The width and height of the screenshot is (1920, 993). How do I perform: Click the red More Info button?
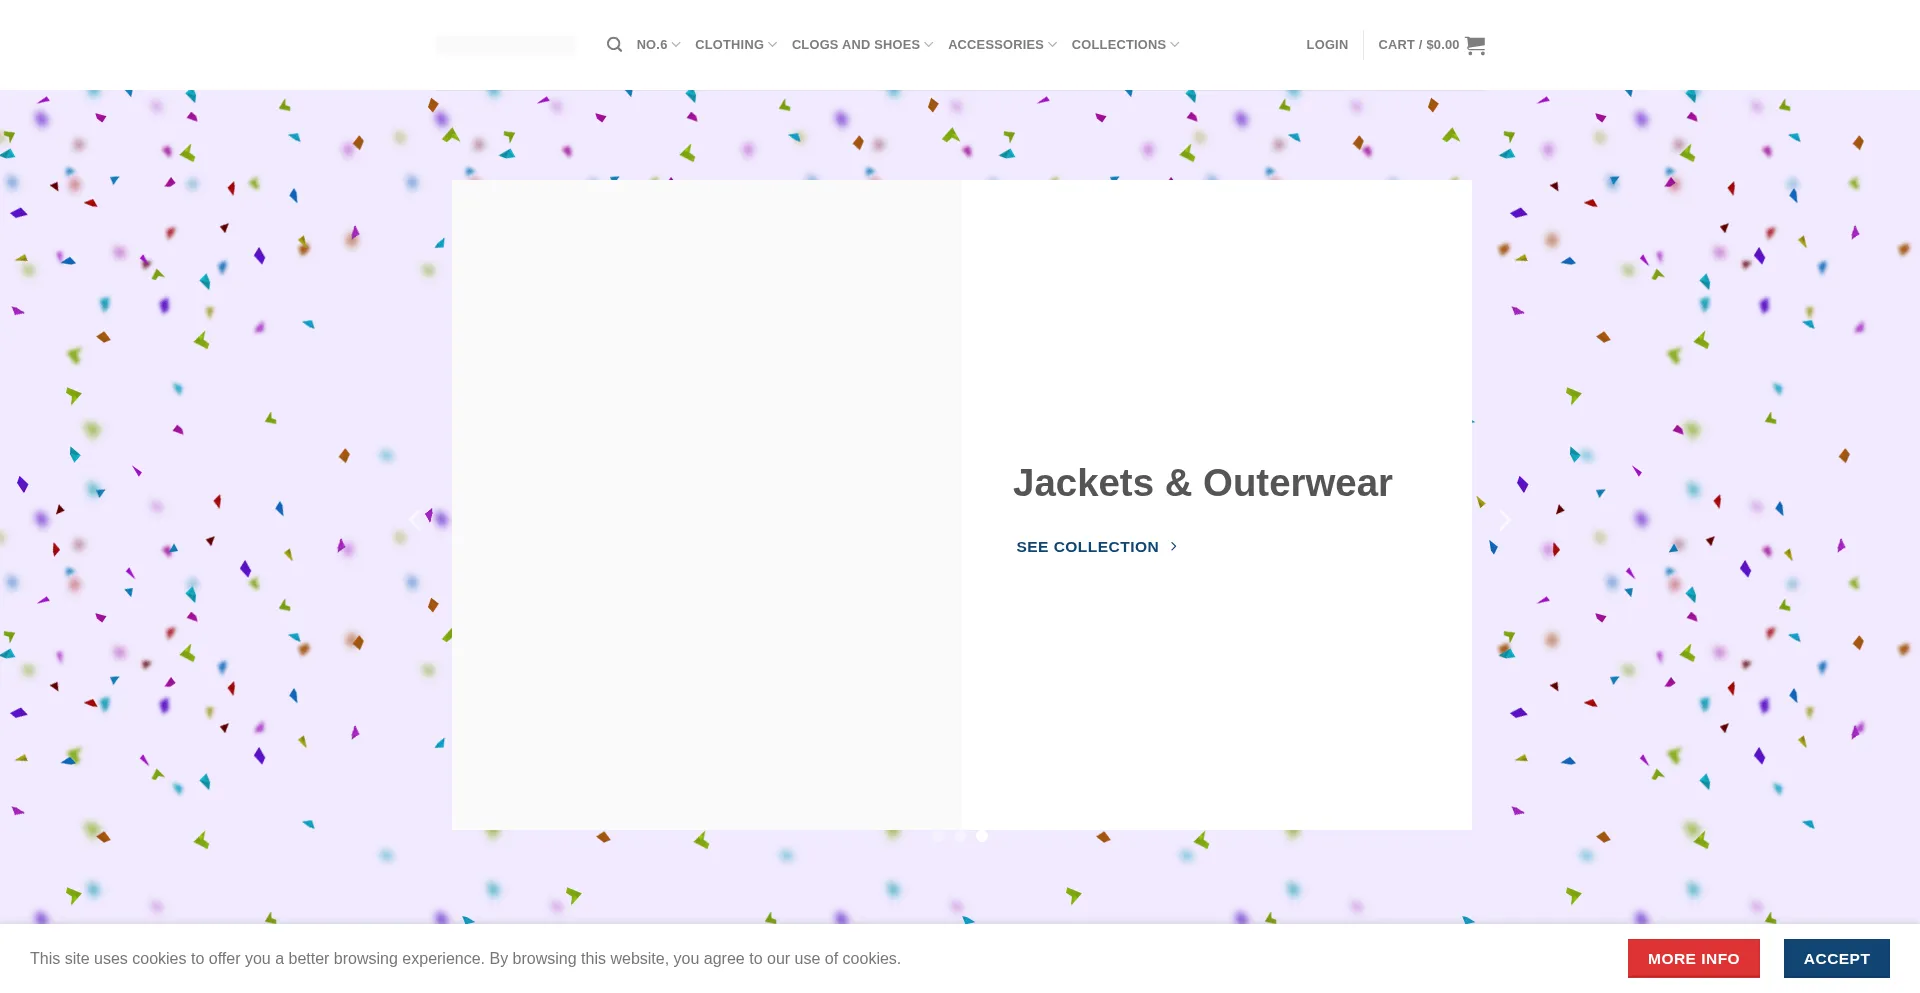click(x=1693, y=959)
